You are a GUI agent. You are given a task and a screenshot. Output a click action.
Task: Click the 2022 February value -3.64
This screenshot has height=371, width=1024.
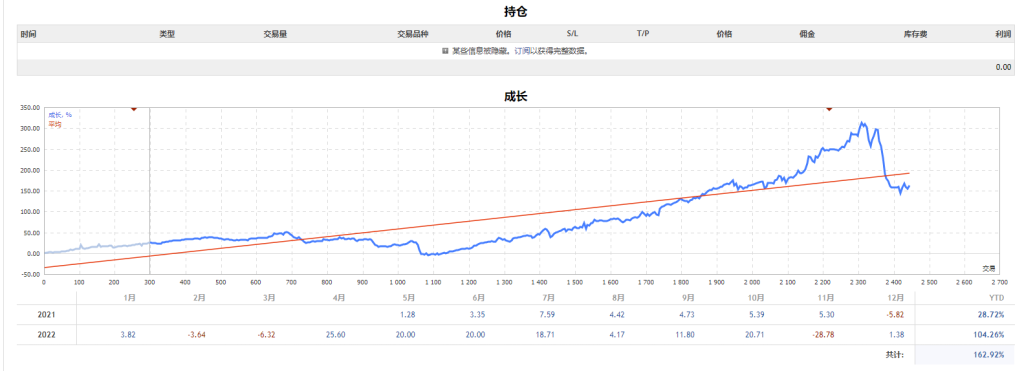coord(197,334)
